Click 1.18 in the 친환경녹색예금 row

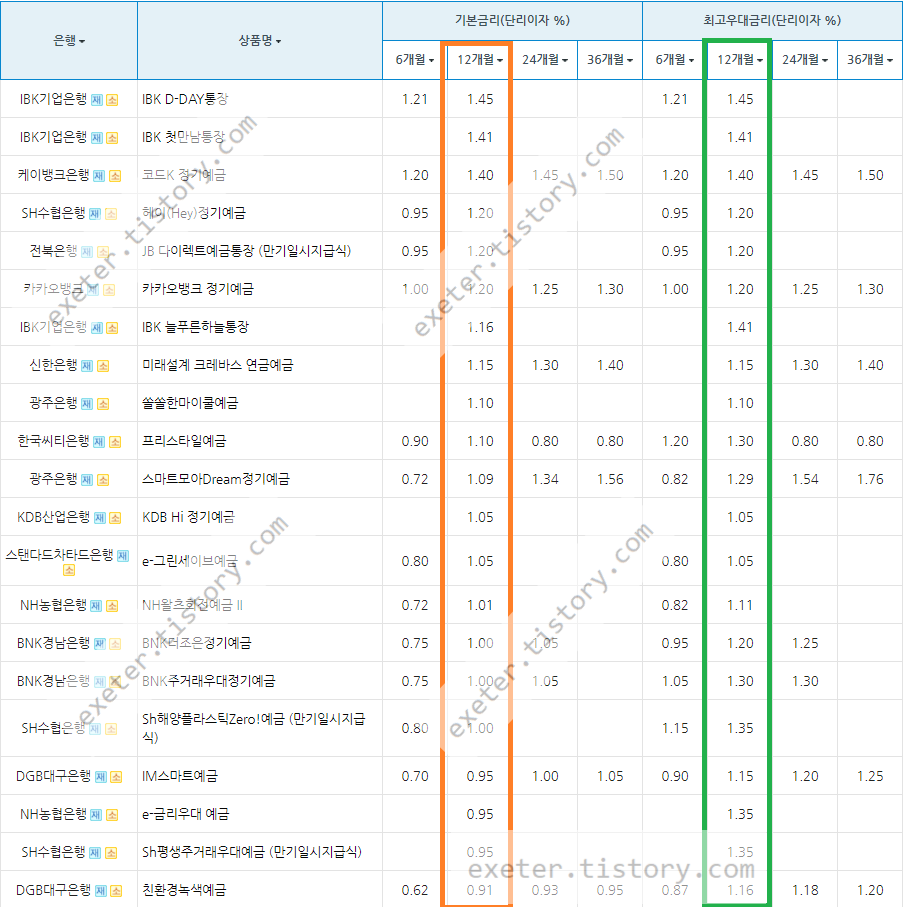coord(805,890)
